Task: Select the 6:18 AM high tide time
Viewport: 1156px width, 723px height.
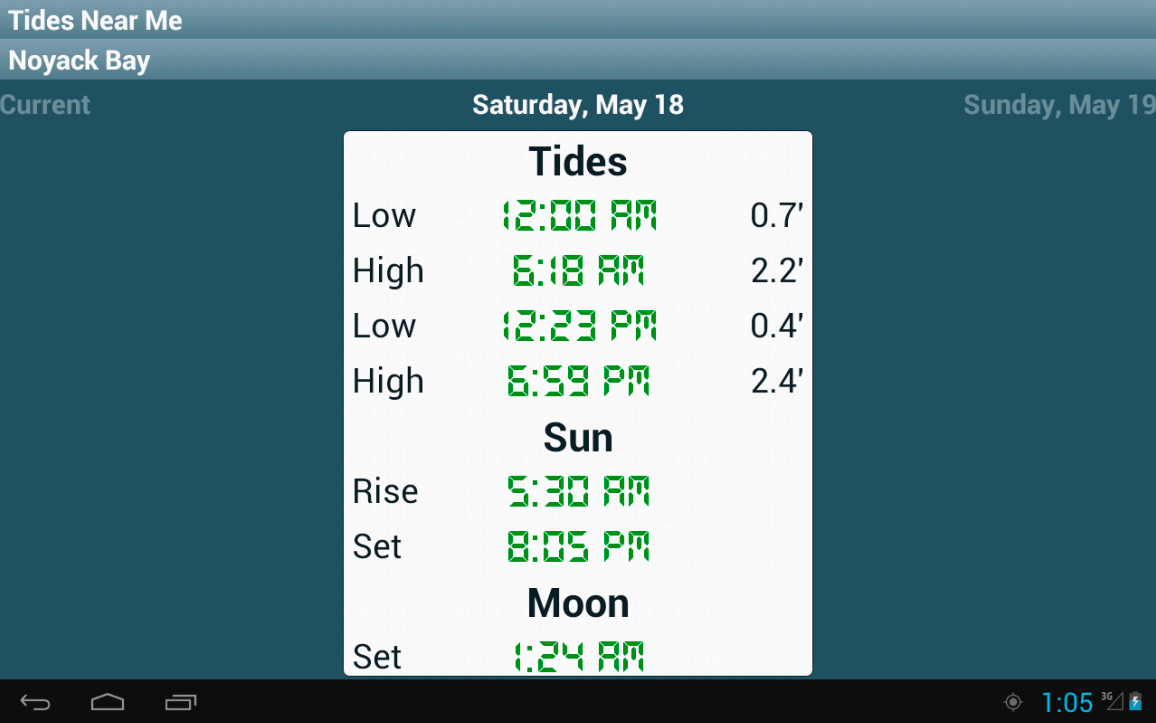Action: coord(579,271)
